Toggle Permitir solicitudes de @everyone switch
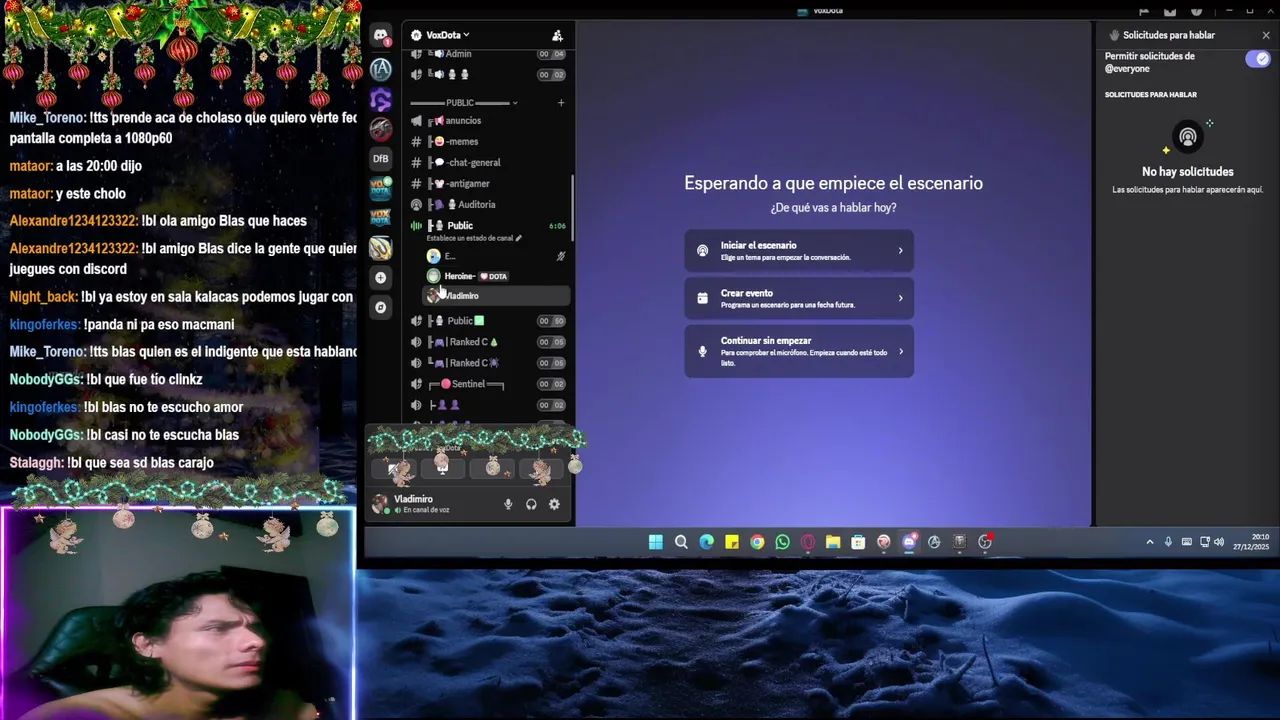 pyautogui.click(x=1258, y=59)
